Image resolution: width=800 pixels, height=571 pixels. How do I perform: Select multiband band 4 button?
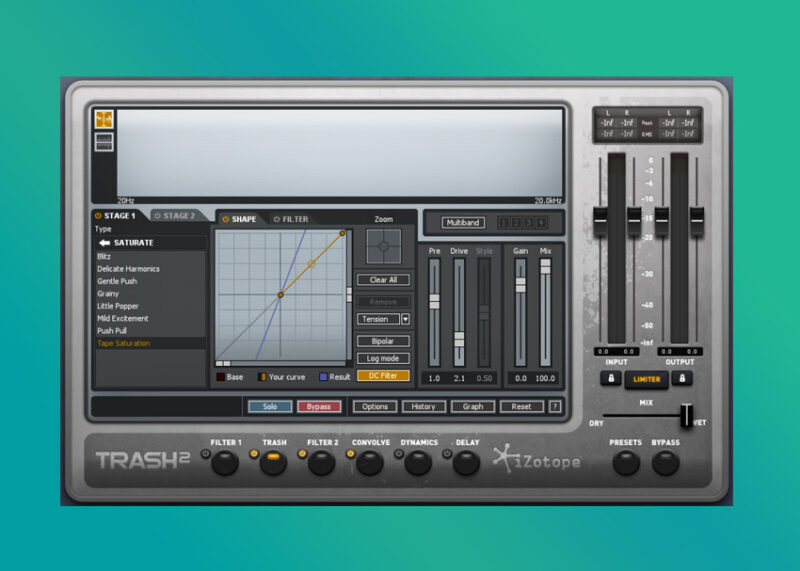tap(541, 222)
